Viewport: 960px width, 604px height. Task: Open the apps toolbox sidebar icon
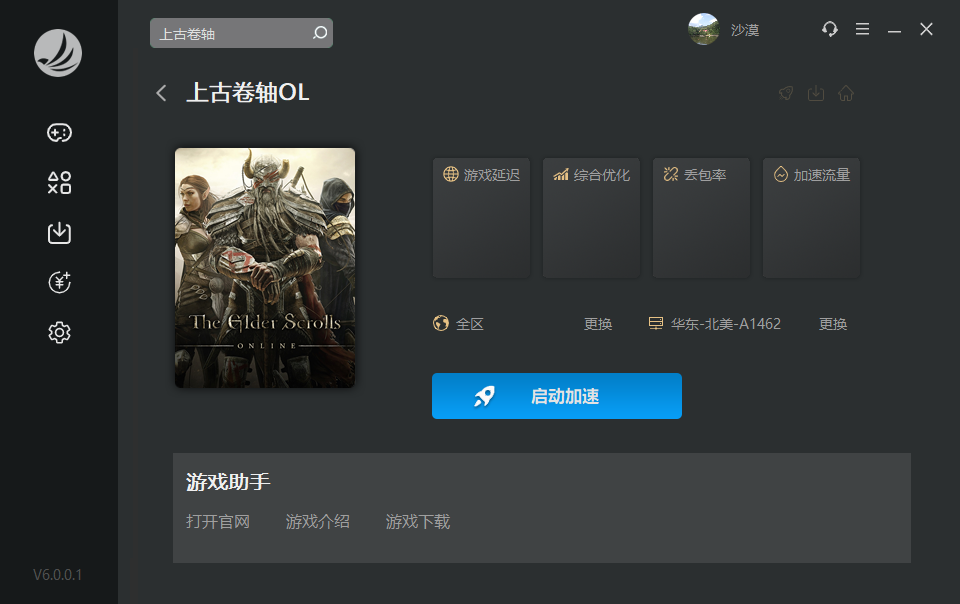tap(59, 182)
